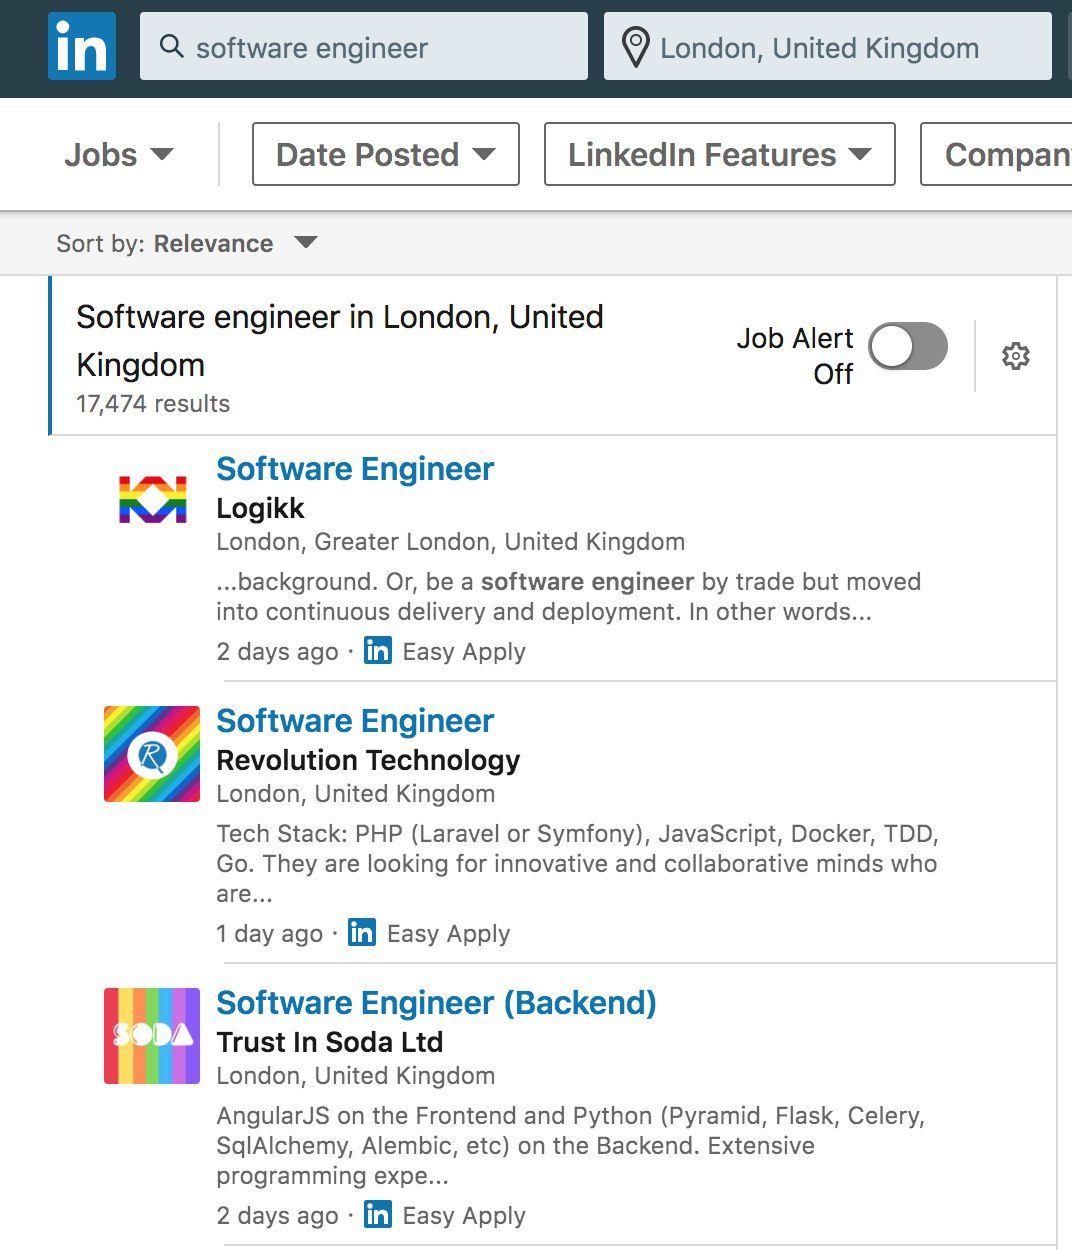Click Easy Apply text on Logikk listing
This screenshot has height=1250, width=1072.
point(464,652)
